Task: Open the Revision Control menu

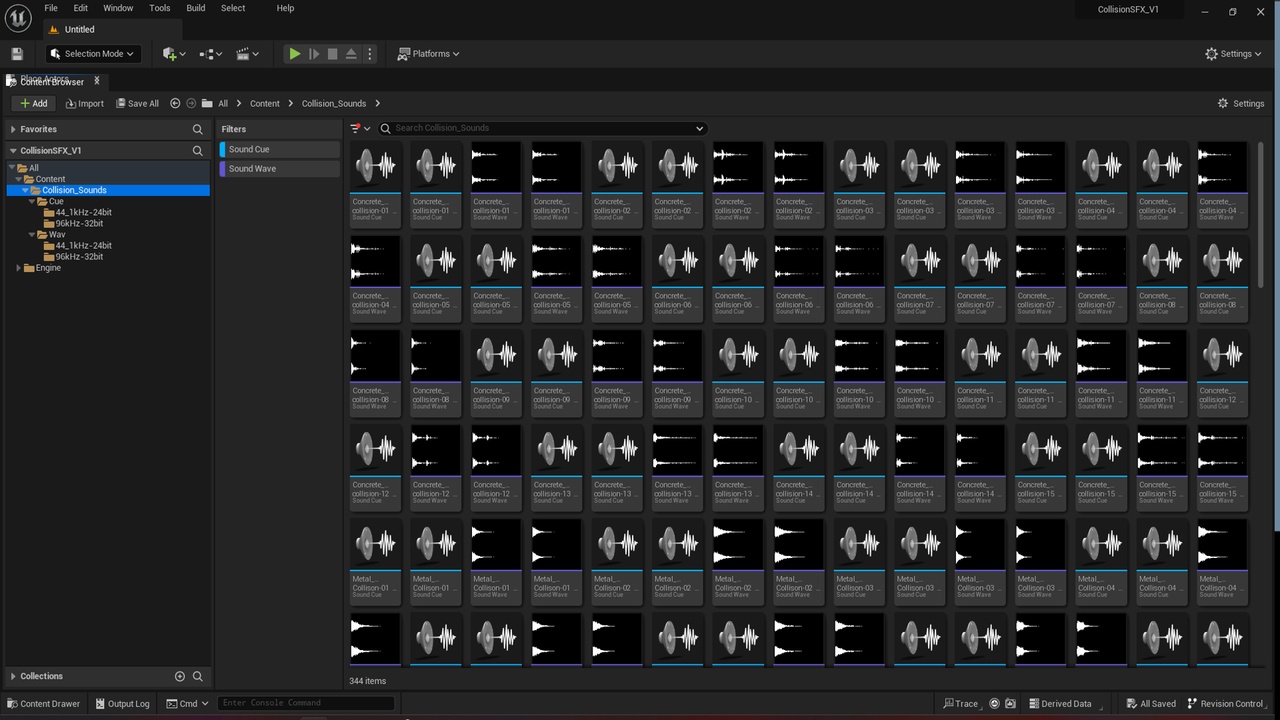Action: point(1225,703)
